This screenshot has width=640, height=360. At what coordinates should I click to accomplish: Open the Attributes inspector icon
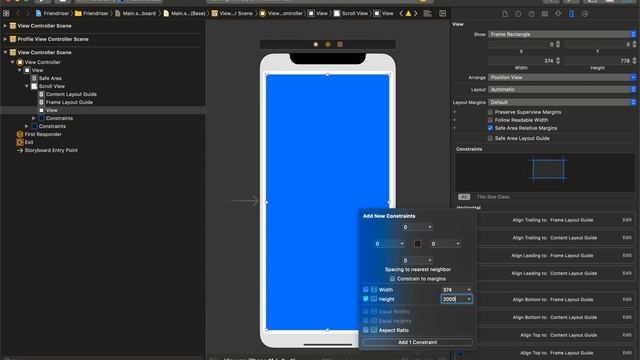(558, 13)
